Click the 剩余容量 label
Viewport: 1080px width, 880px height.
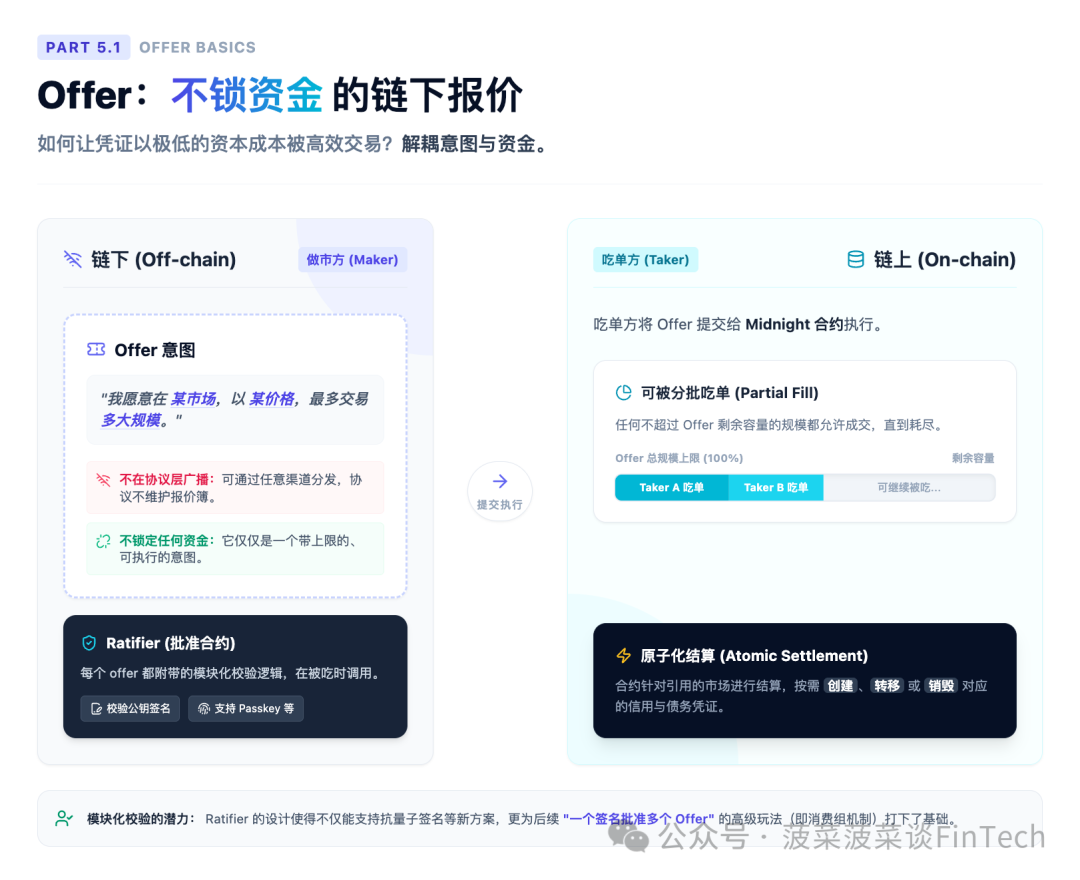click(973, 458)
